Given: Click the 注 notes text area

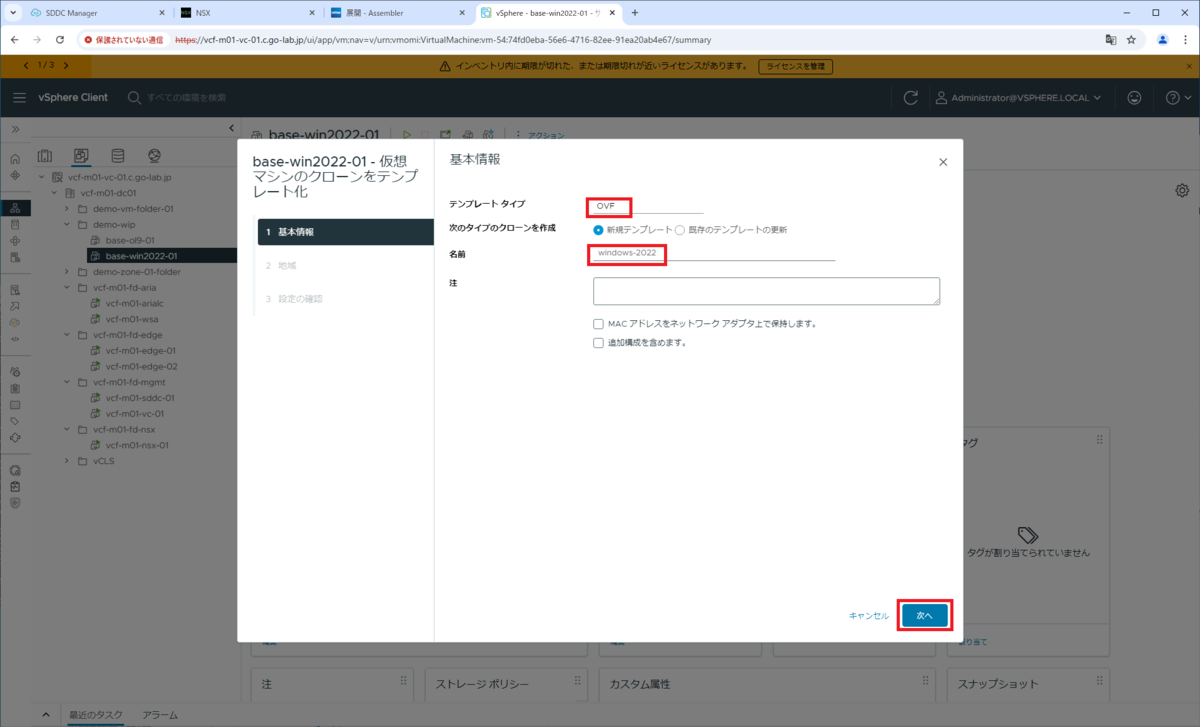Looking at the screenshot, I should click(766, 291).
